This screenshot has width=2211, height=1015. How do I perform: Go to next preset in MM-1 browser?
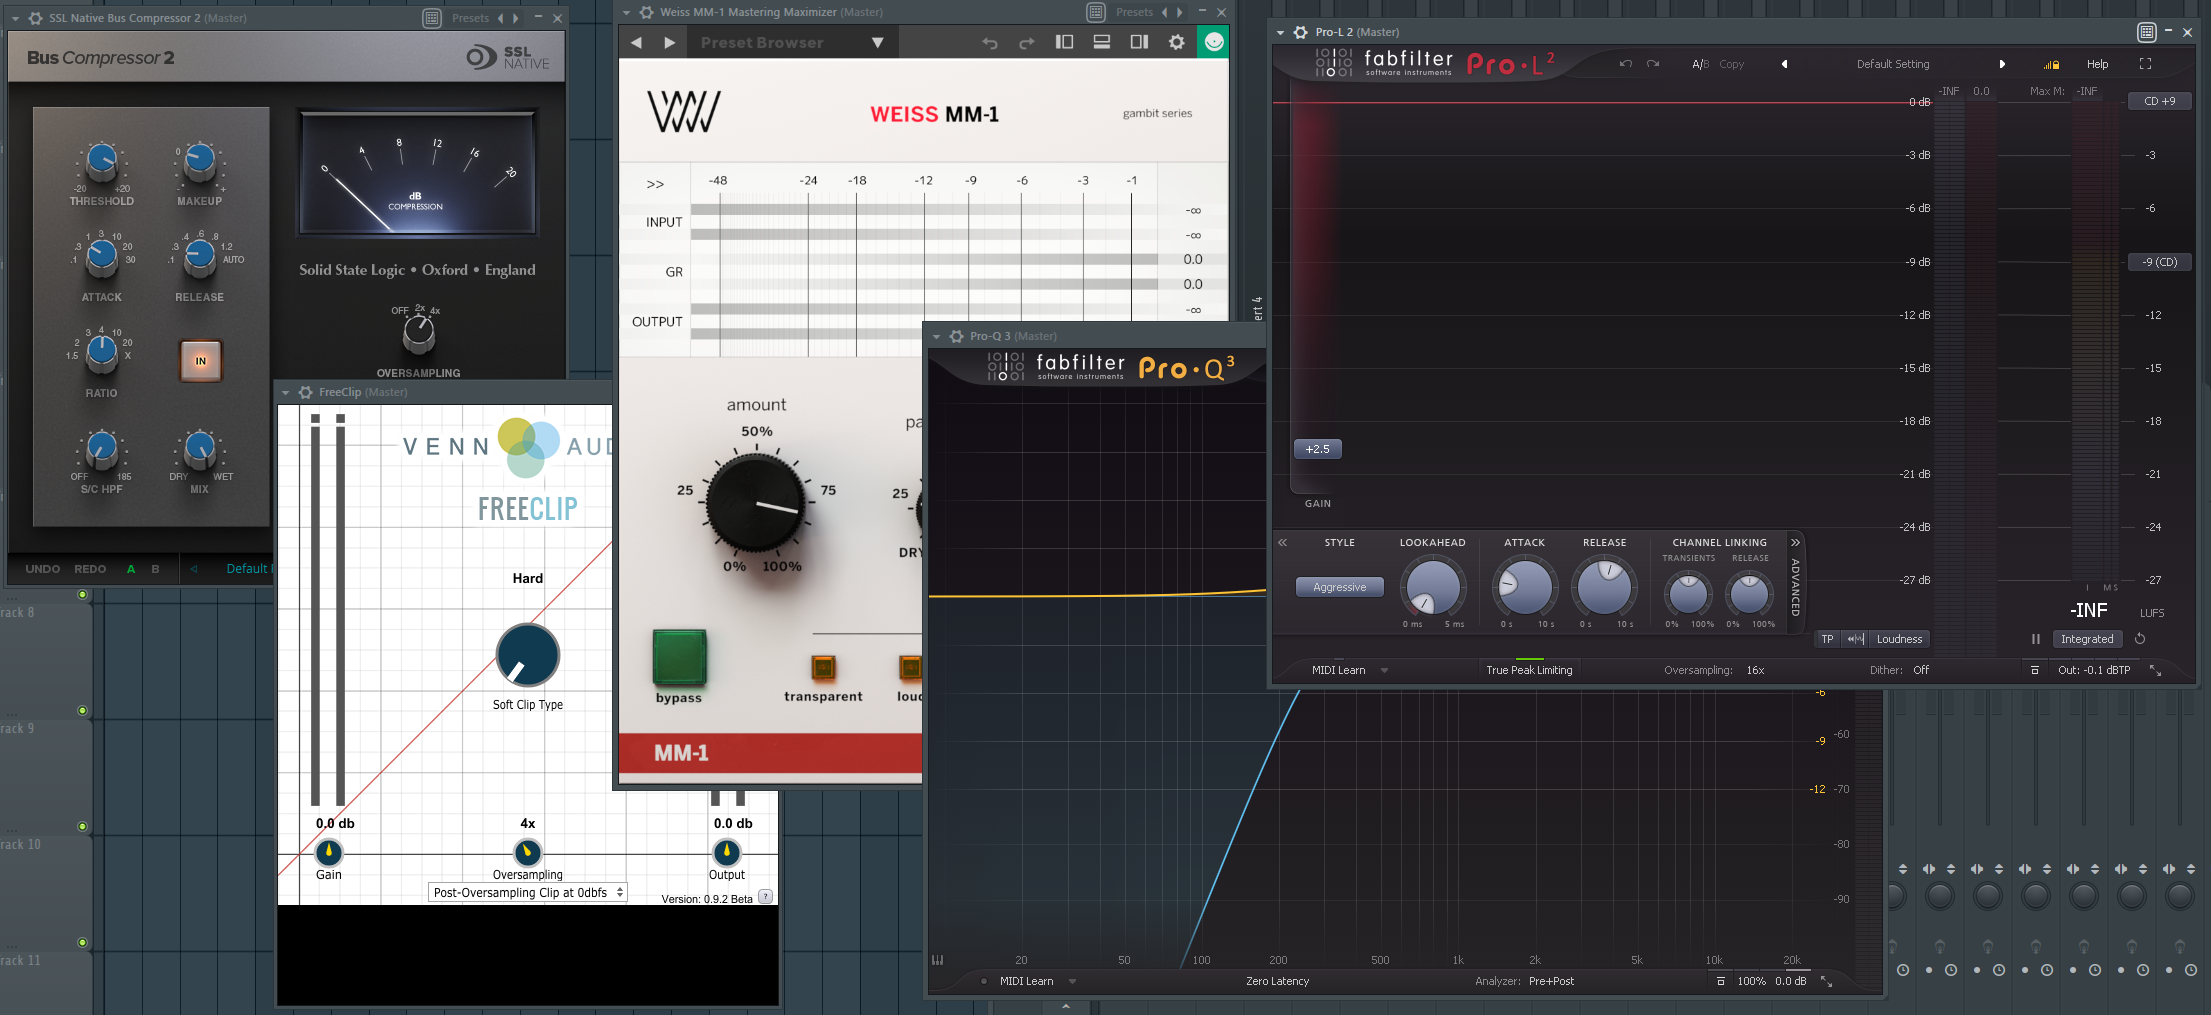click(670, 42)
